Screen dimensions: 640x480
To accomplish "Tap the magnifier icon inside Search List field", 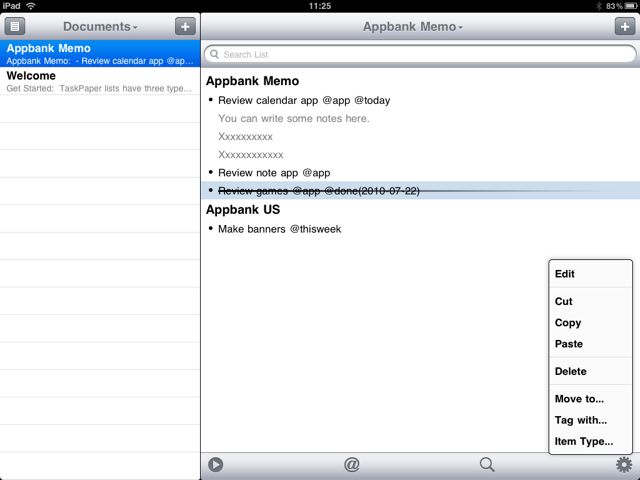I will click(214, 54).
